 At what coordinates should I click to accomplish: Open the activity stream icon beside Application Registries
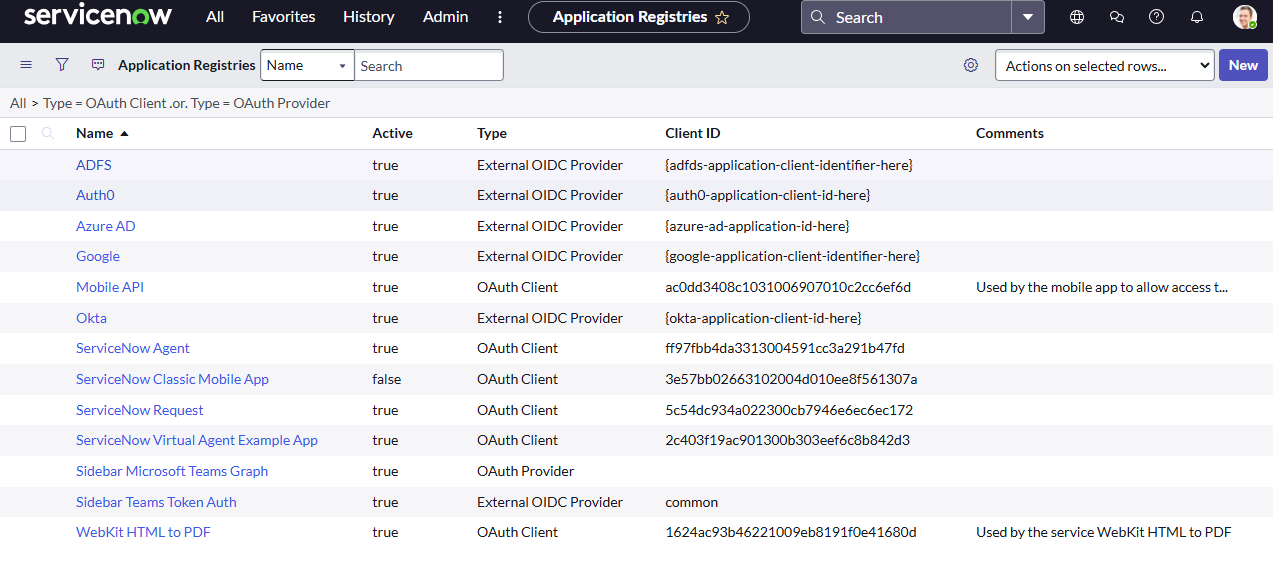pos(98,65)
